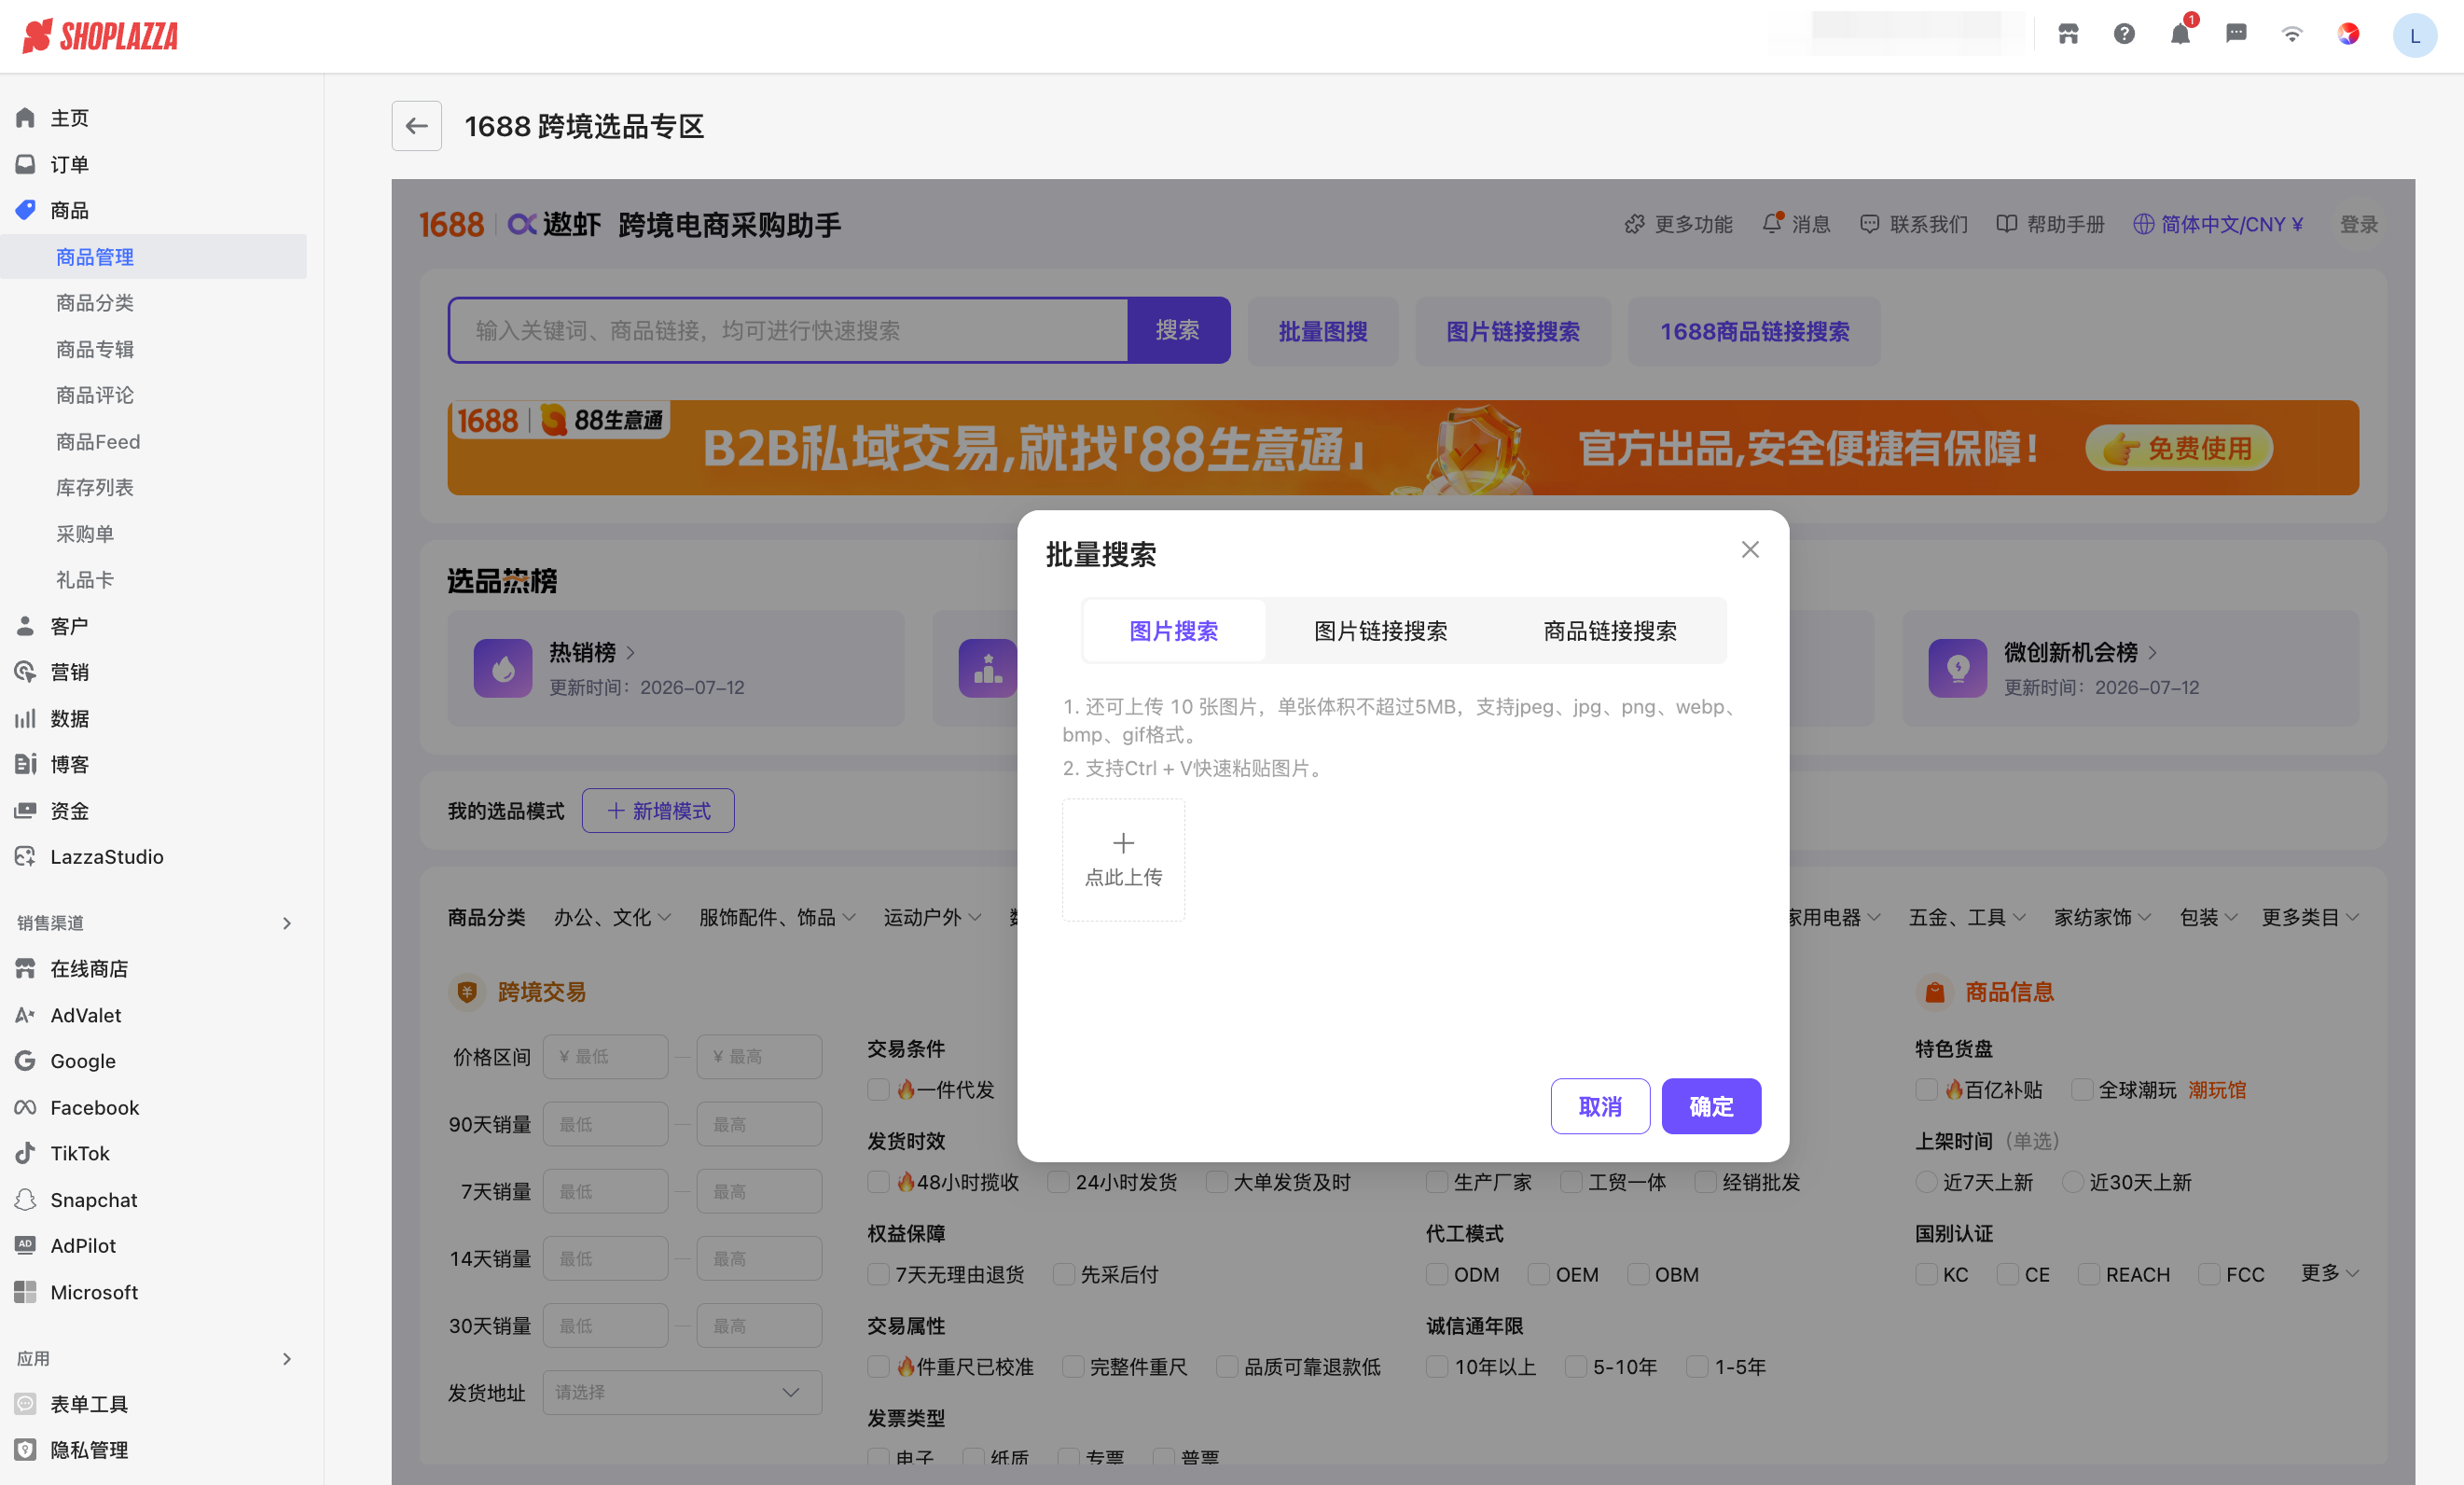This screenshot has width=2464, height=1485.
Task: Expand the 销售渠道 section
Action: (x=287, y=923)
